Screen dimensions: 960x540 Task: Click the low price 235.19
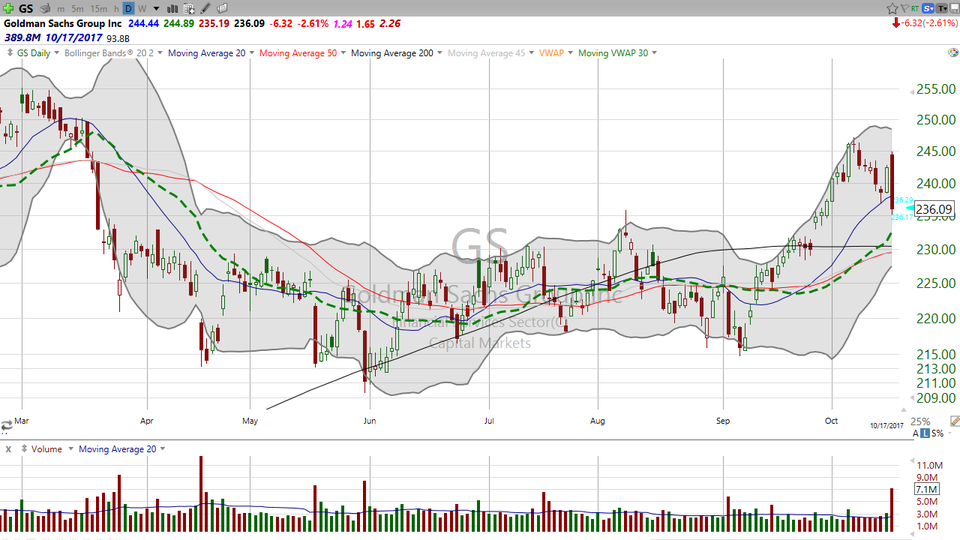click(x=214, y=23)
